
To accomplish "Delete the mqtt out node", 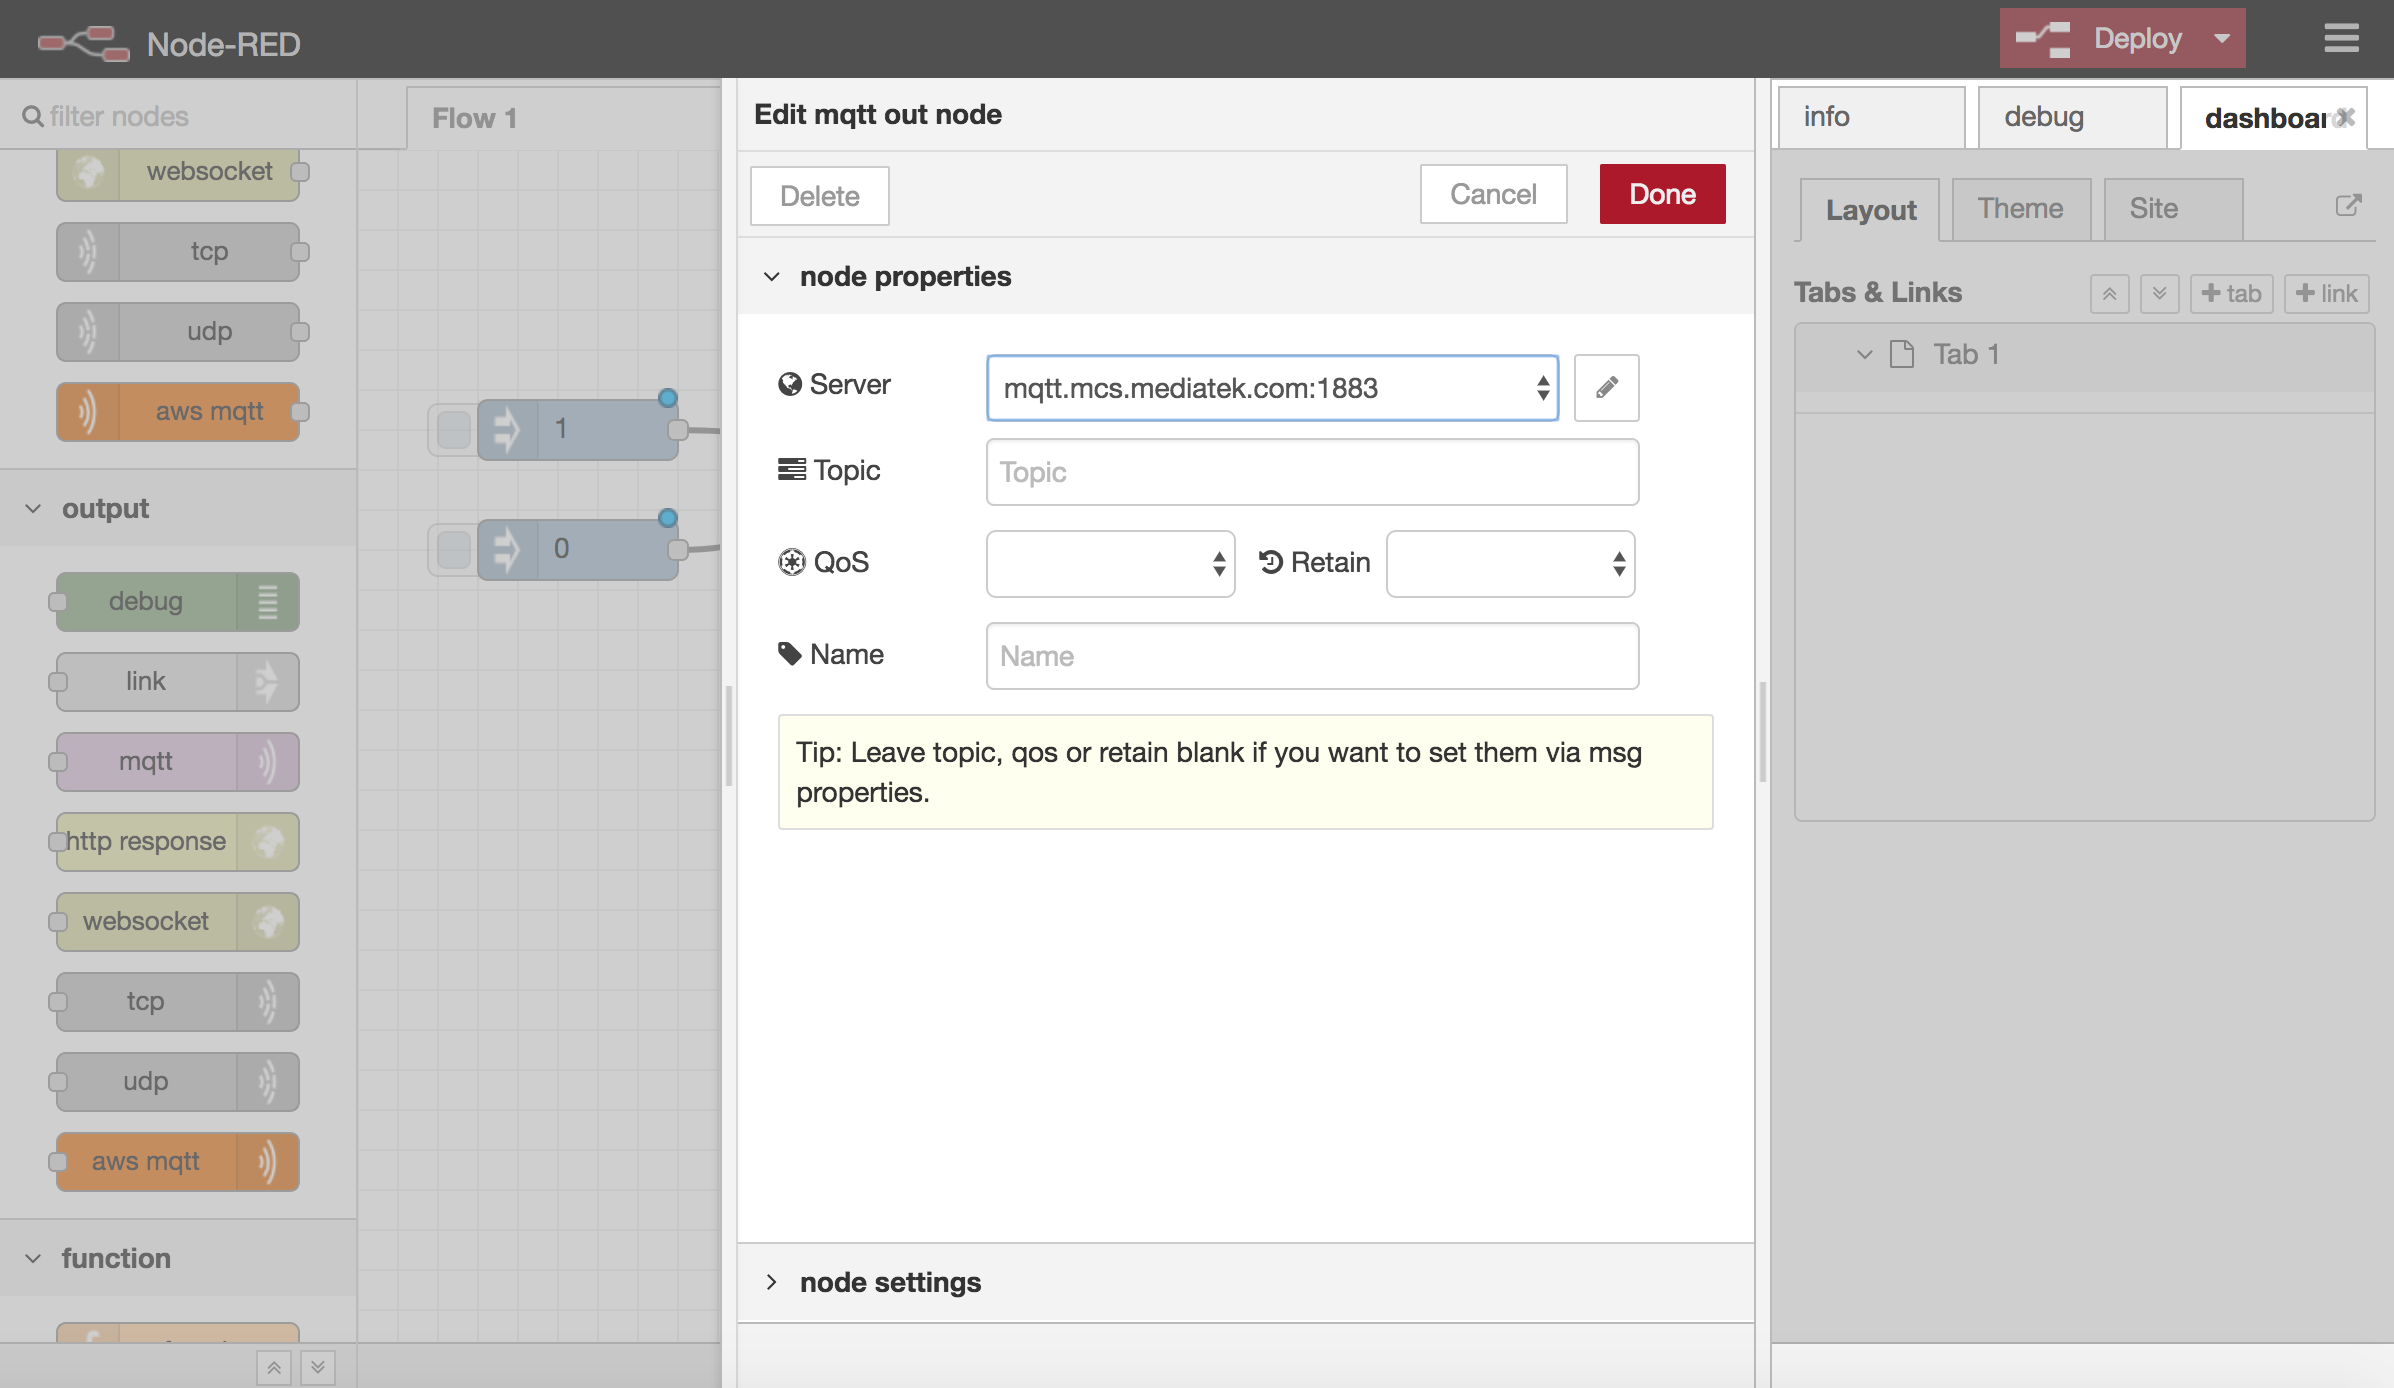I will point(819,196).
